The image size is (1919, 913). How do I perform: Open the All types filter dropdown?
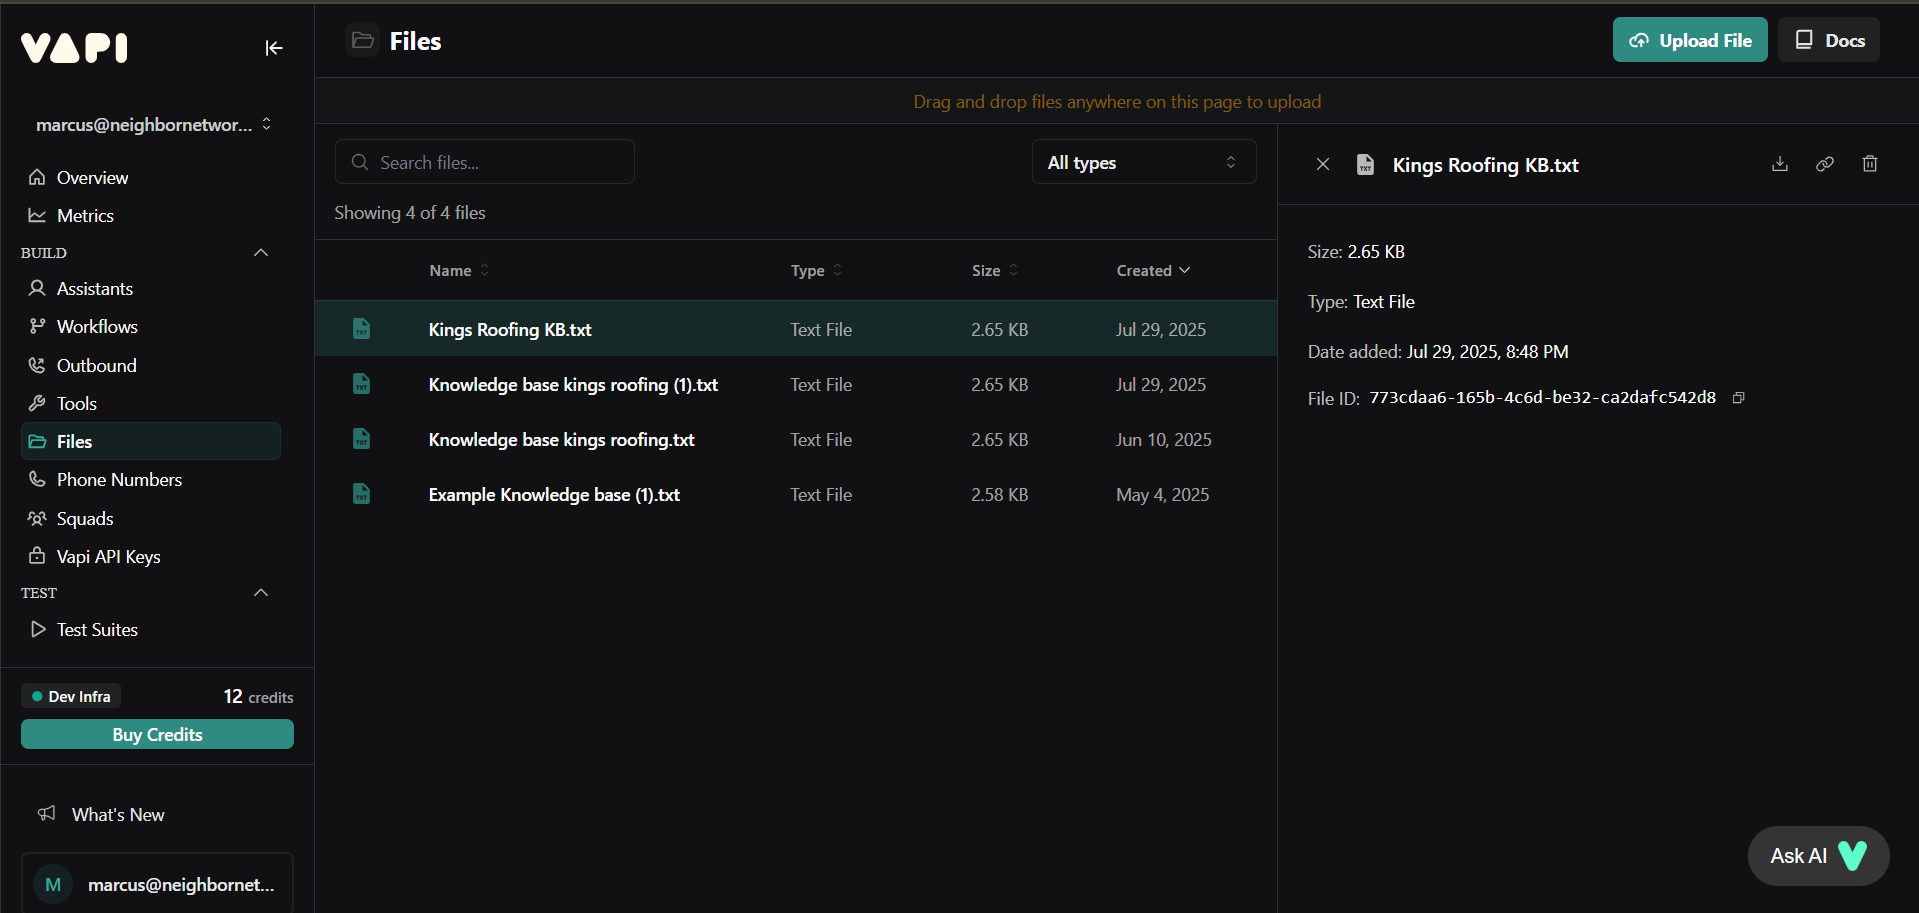pos(1143,161)
